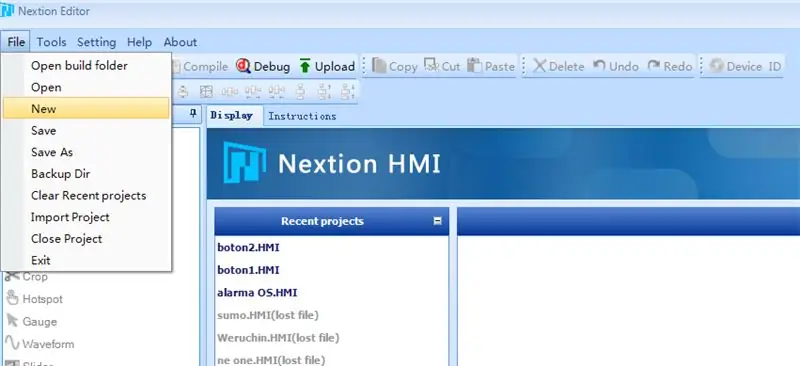This screenshot has width=800, height=366.
Task: Select the Waveform component in toolbox
Action: [39, 344]
